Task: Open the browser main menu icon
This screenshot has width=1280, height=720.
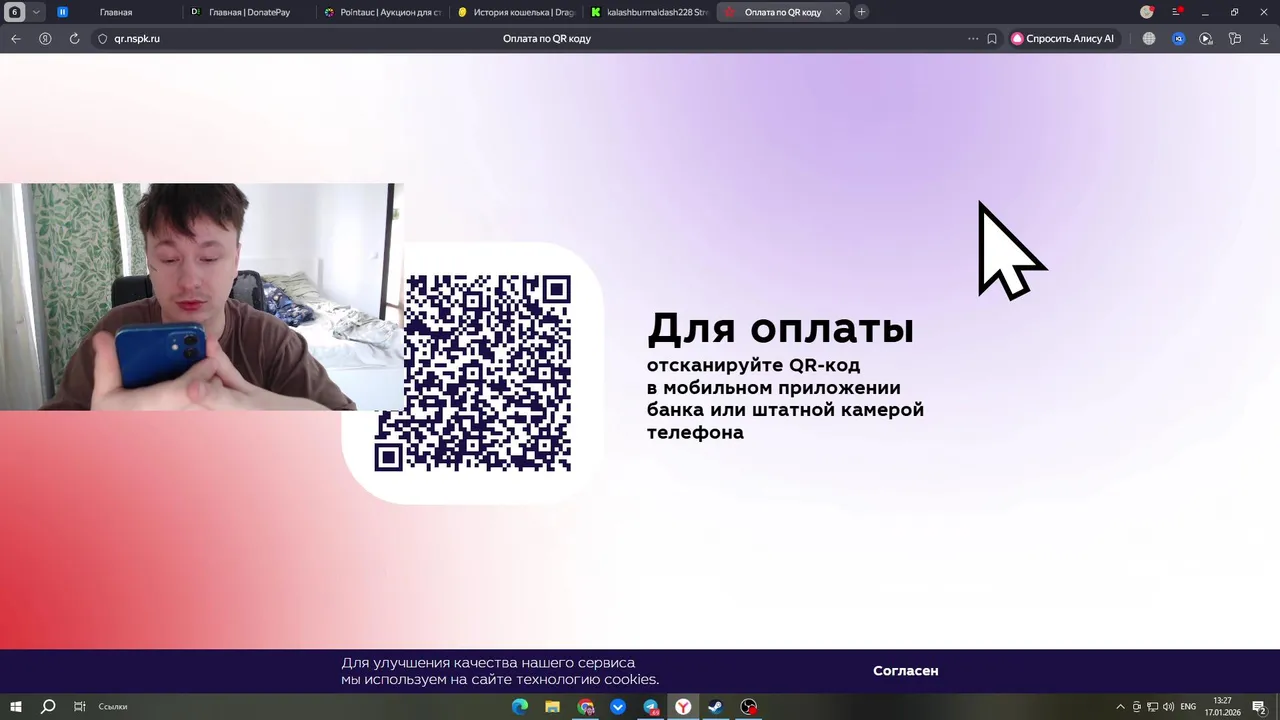Action: coord(1177,12)
